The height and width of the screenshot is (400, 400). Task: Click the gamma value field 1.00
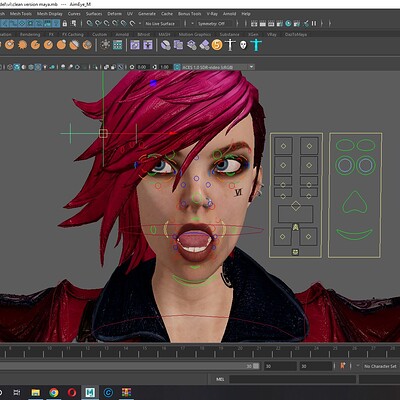point(165,67)
